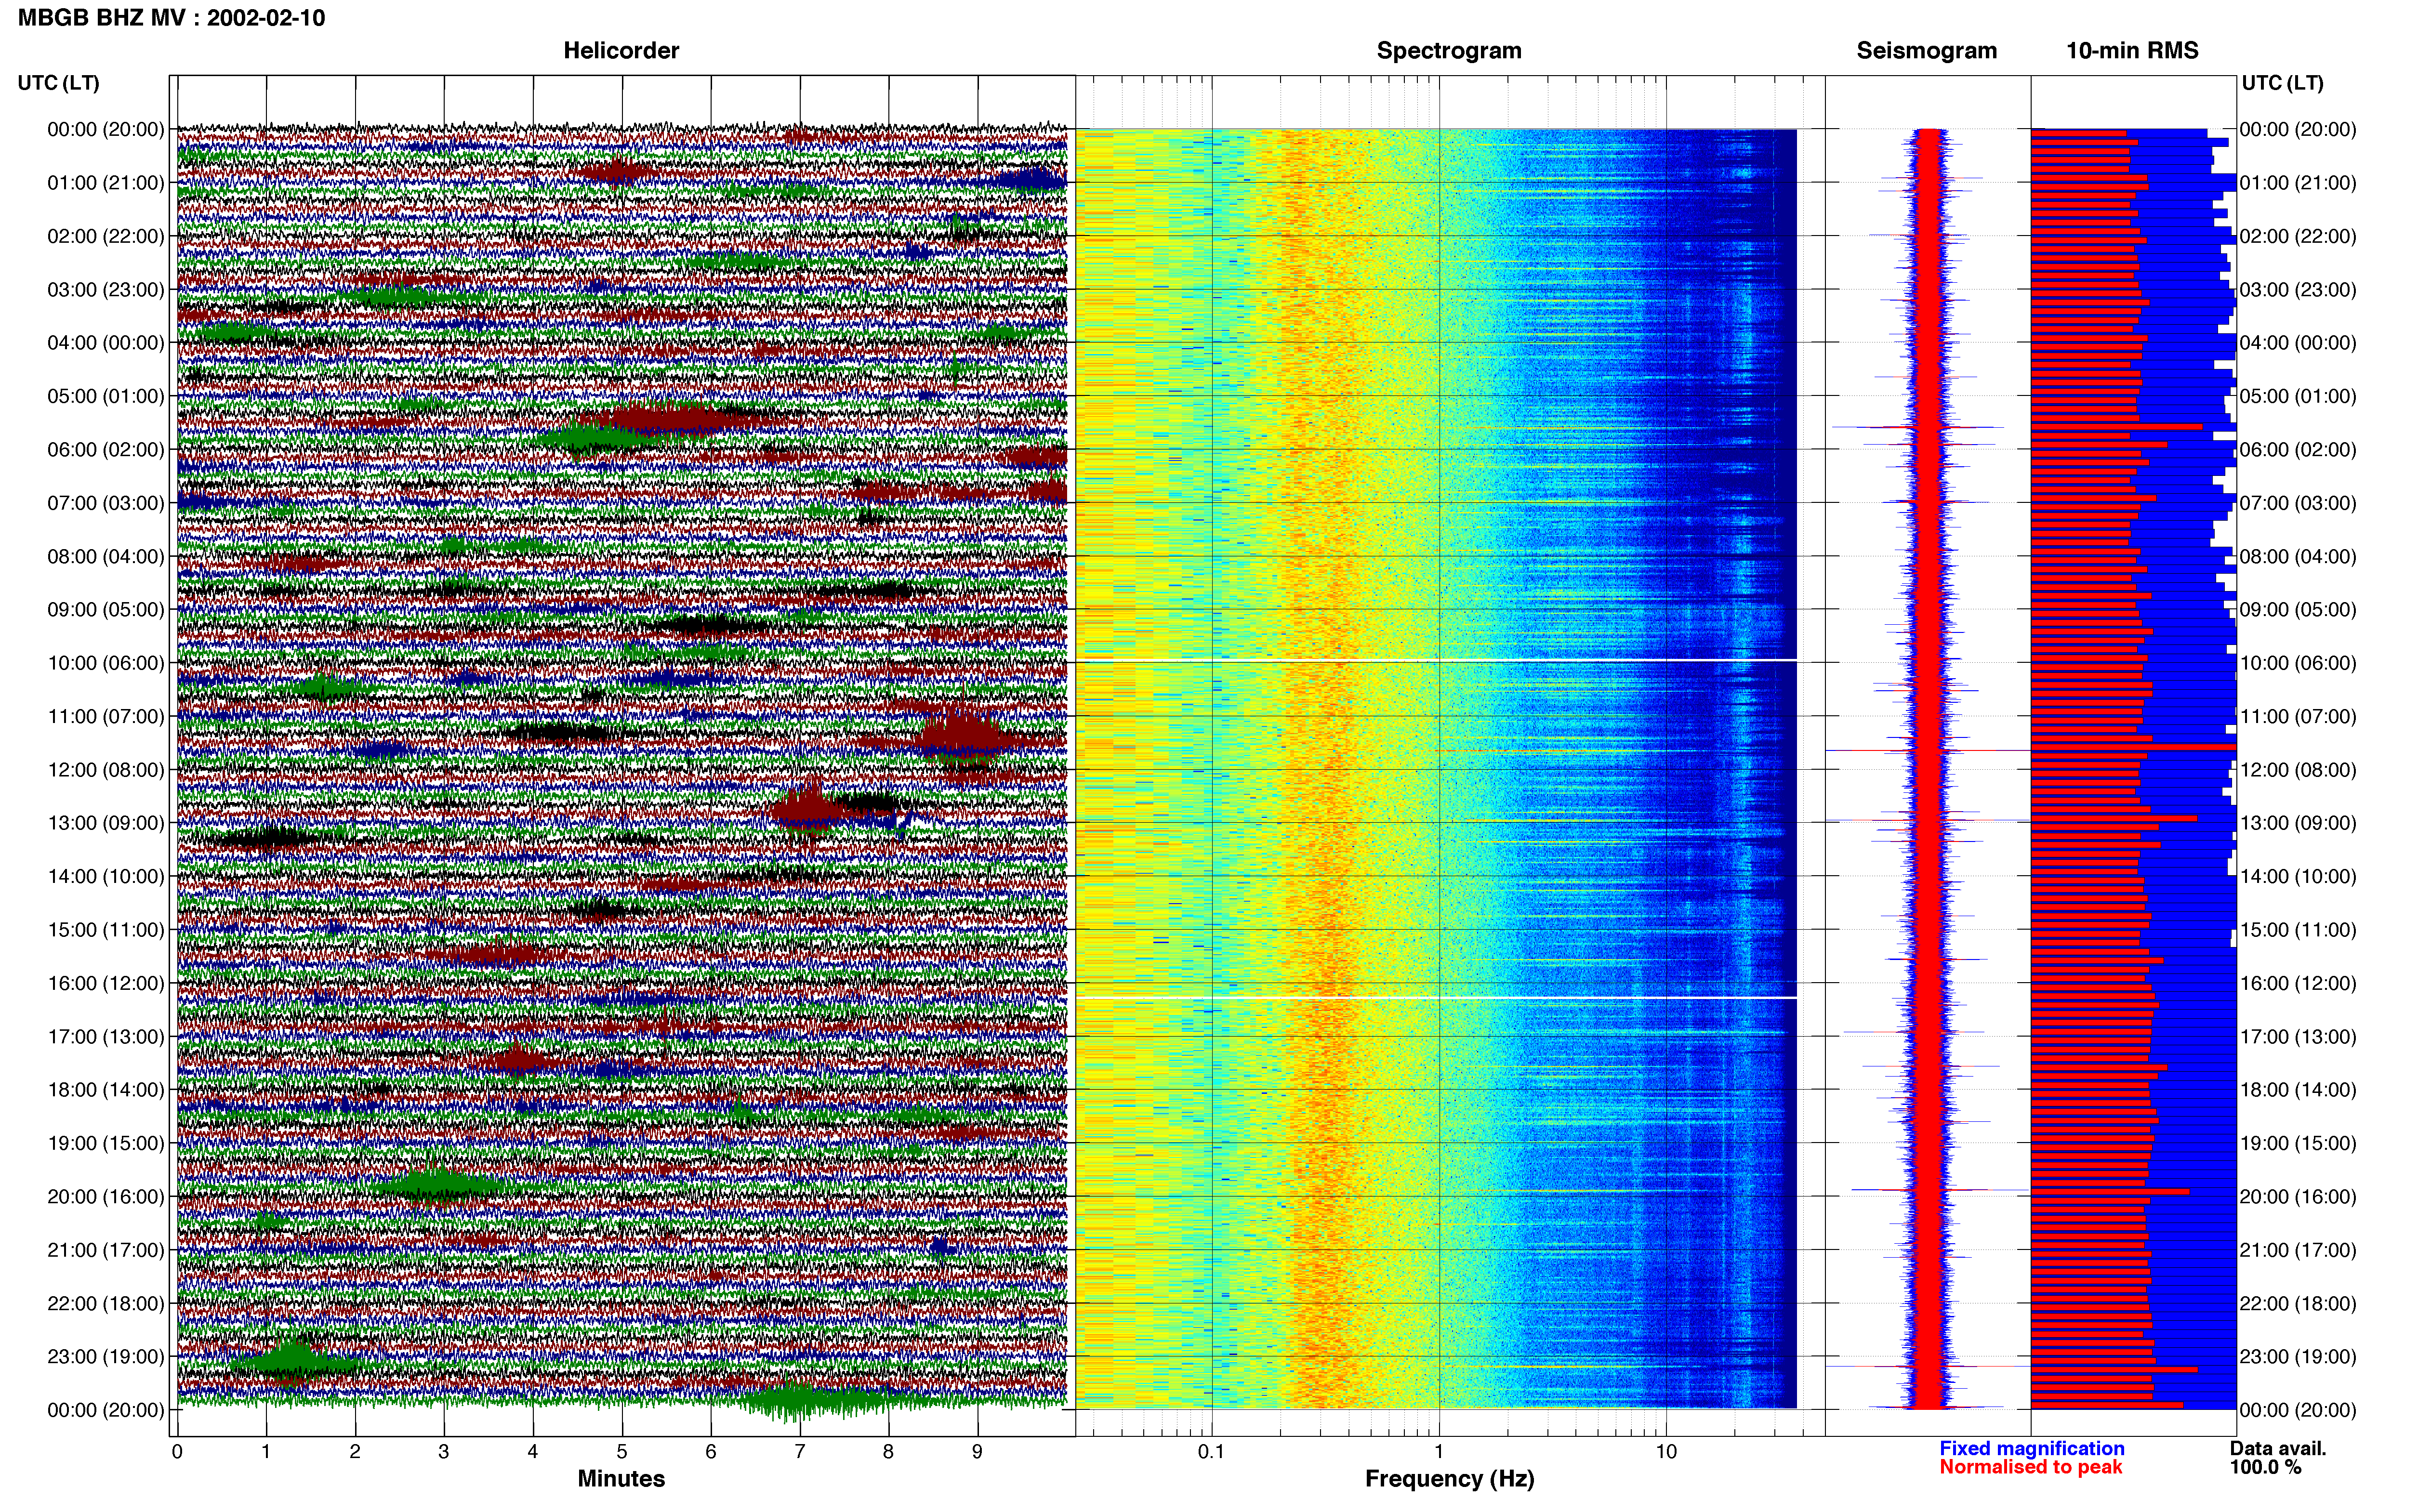Click the green event burst near 19:50
This screenshot has width=2418, height=1512.
437,1185
